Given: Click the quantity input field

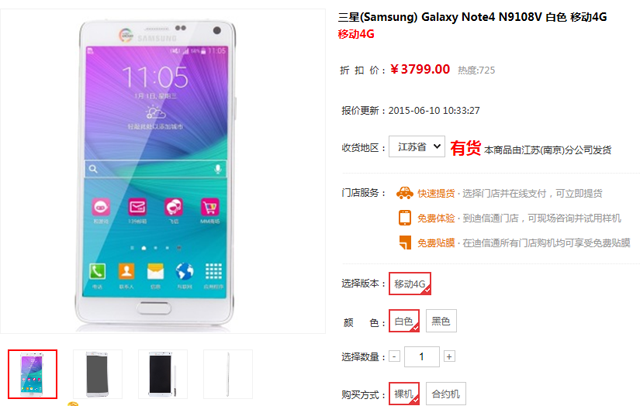Looking at the screenshot, I should click(x=422, y=357).
